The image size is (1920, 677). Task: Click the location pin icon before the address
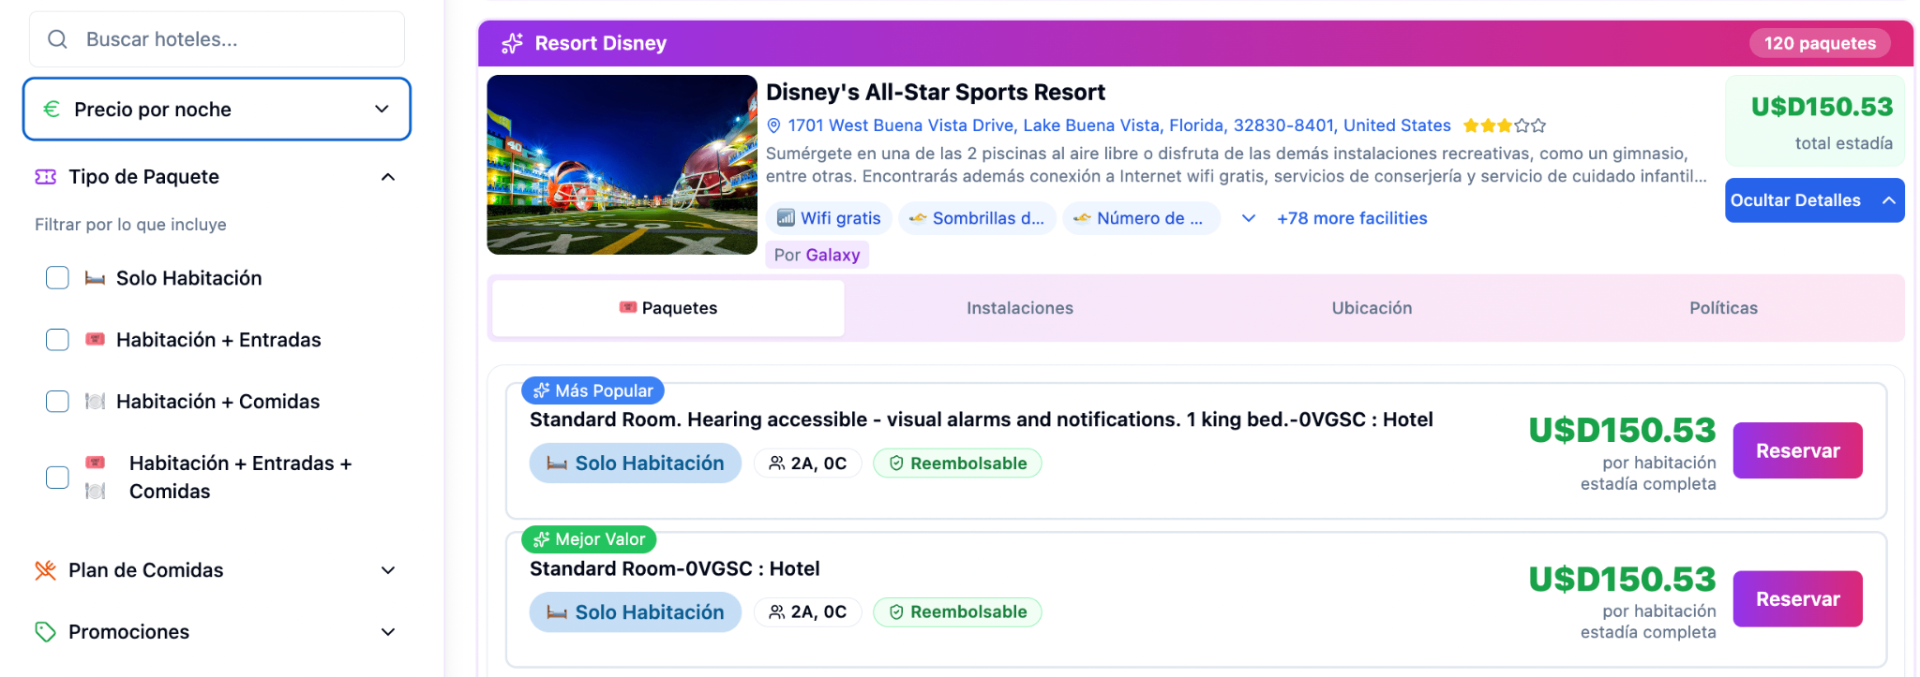pyautogui.click(x=773, y=126)
